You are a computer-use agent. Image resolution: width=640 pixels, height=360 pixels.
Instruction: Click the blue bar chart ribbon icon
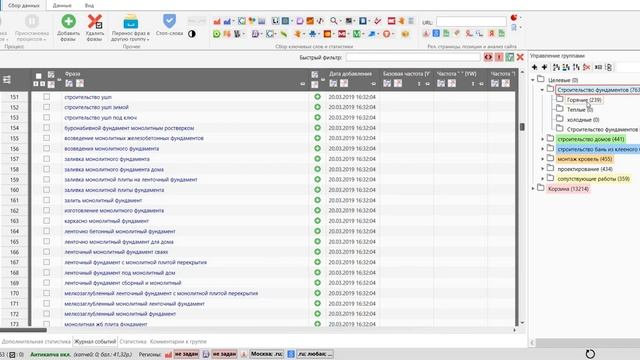click(x=227, y=21)
